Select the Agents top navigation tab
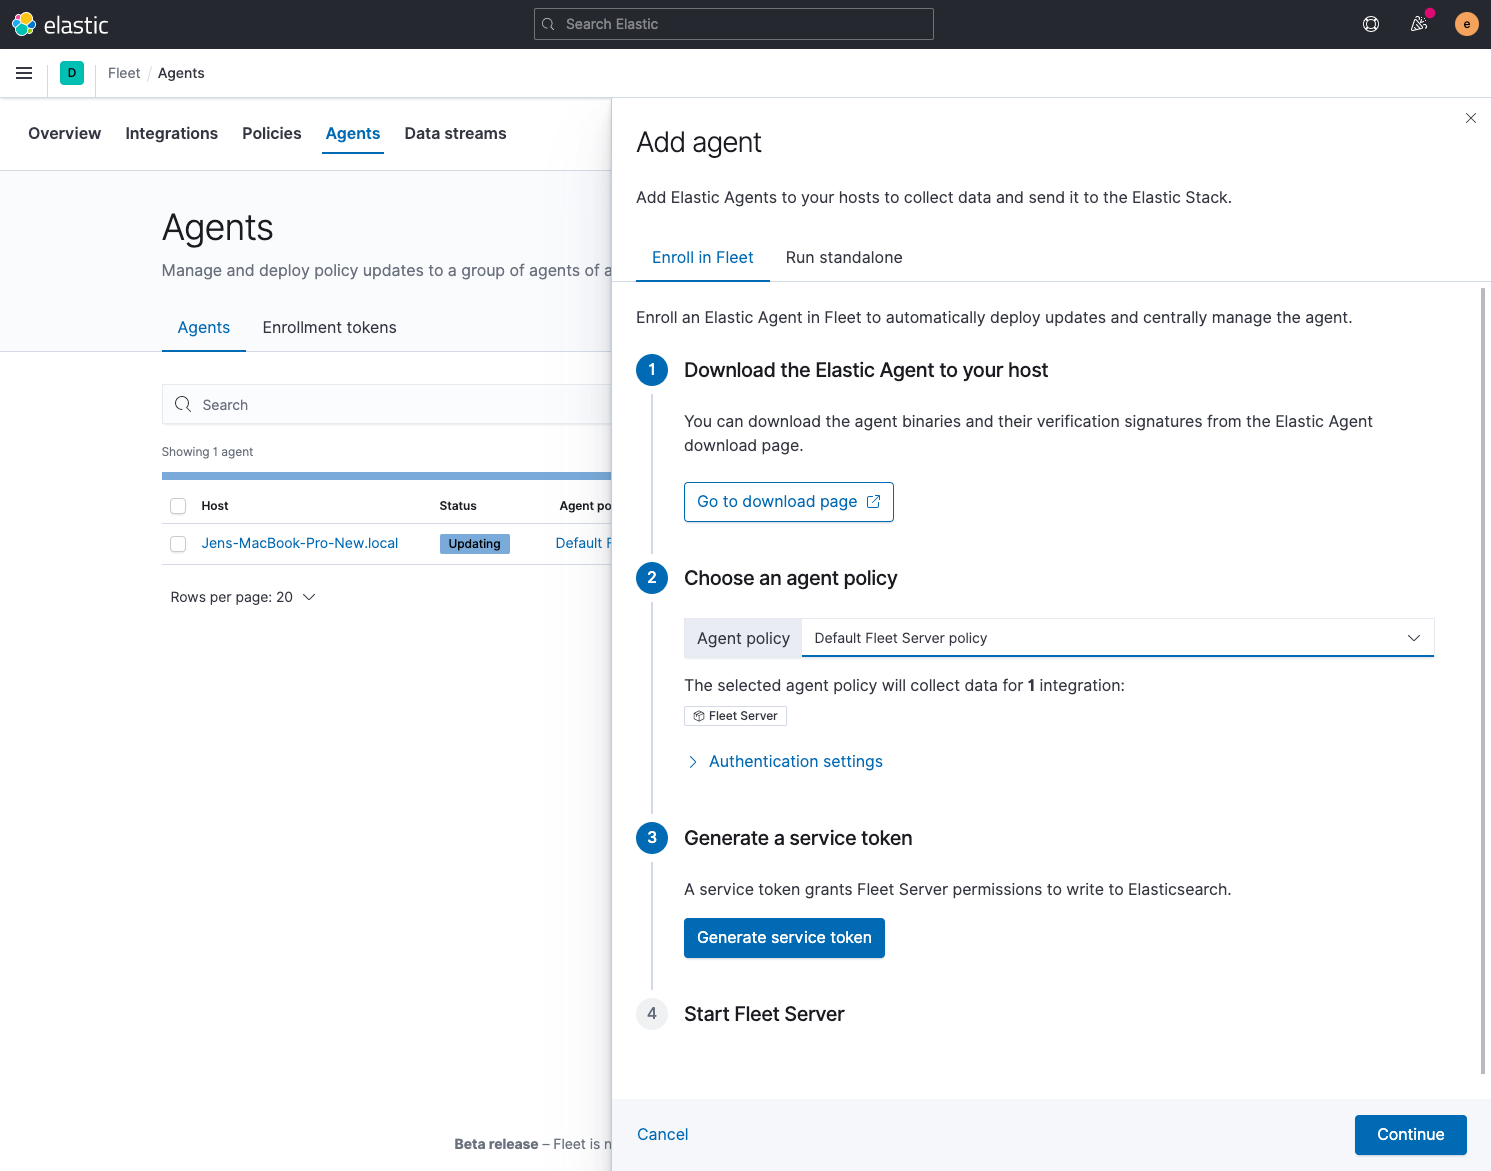Viewport: 1491px width, 1171px height. point(353,133)
